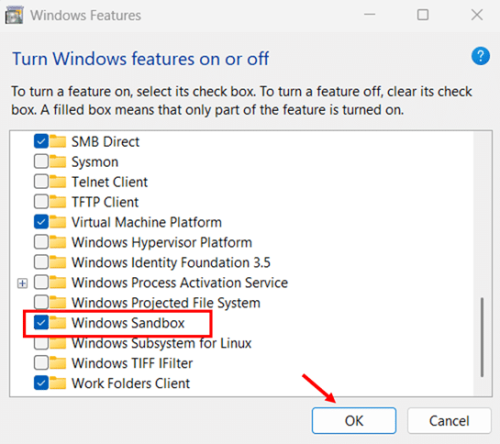Select the TFTP Client label
This screenshot has width=500, height=444.
pyautogui.click(x=105, y=202)
